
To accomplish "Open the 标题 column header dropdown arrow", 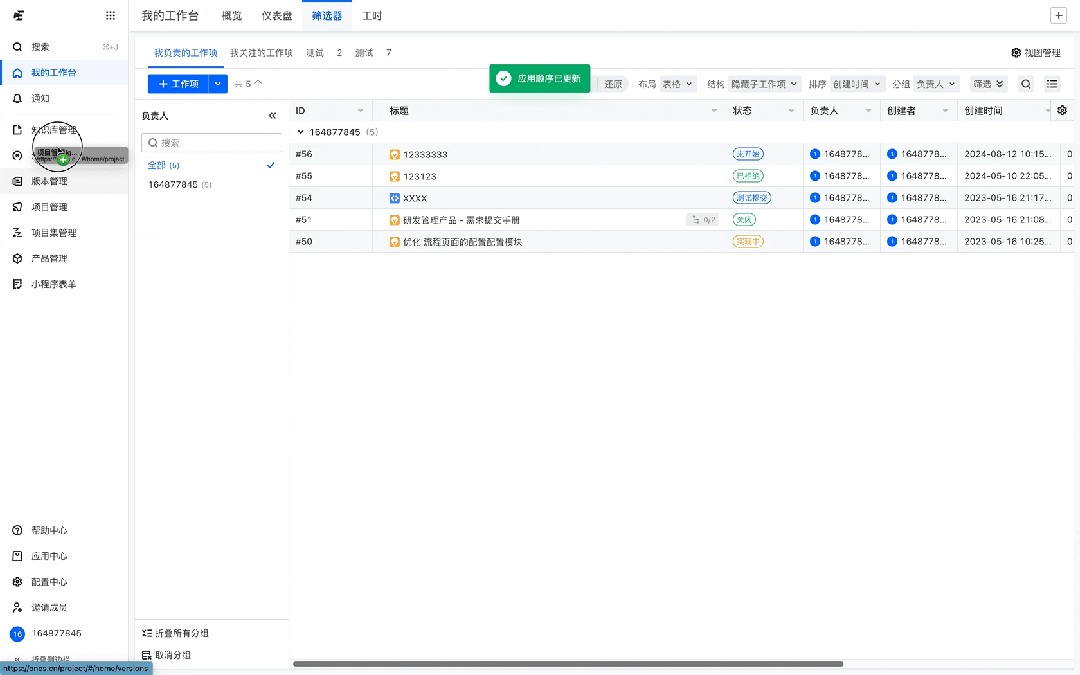I will [714, 111].
